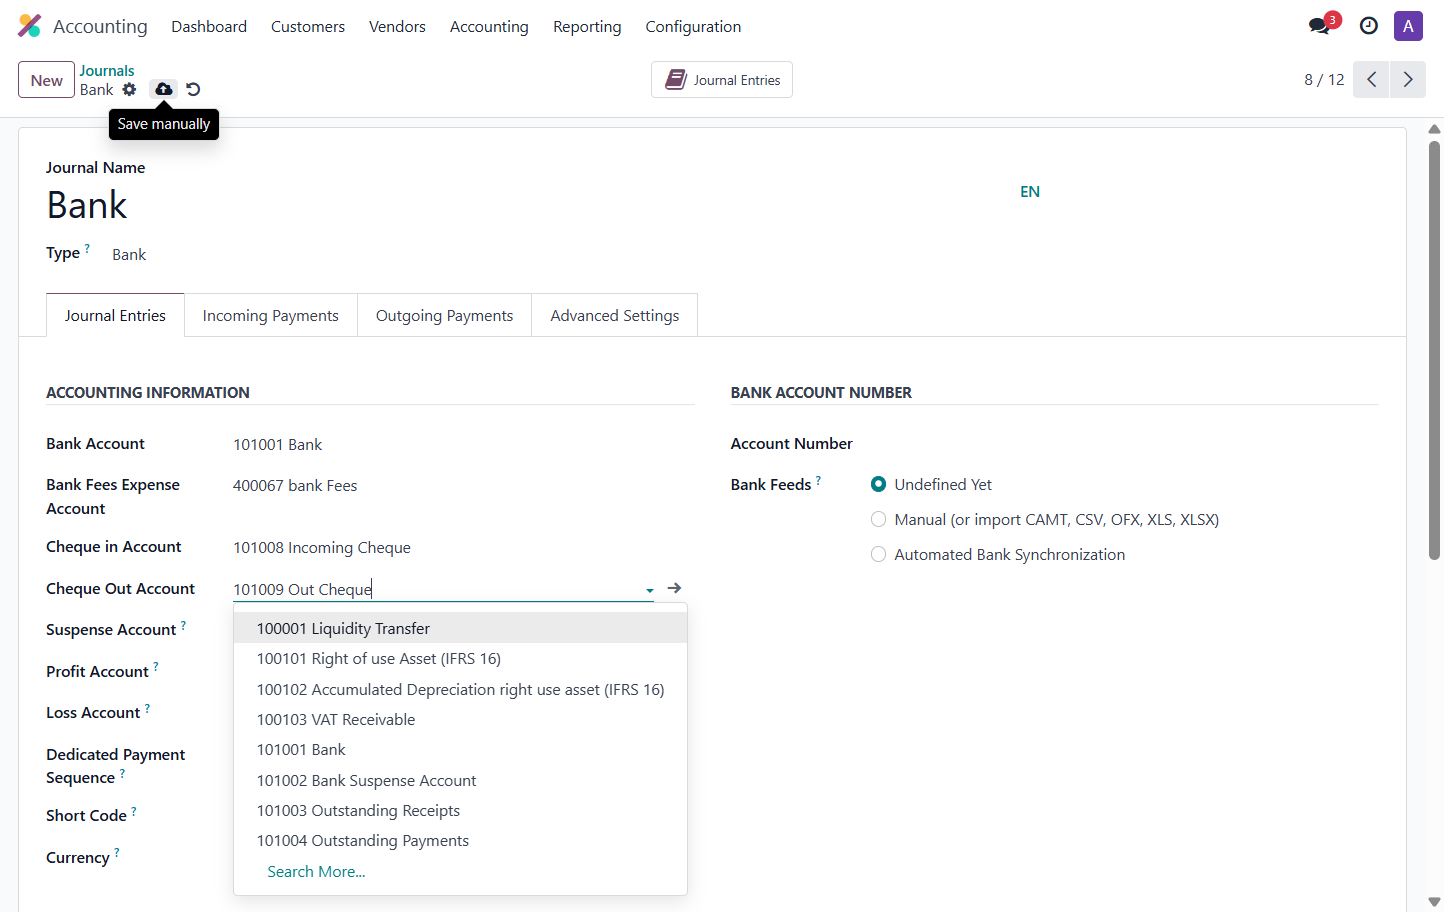Discard changes with the undo icon

(193, 89)
